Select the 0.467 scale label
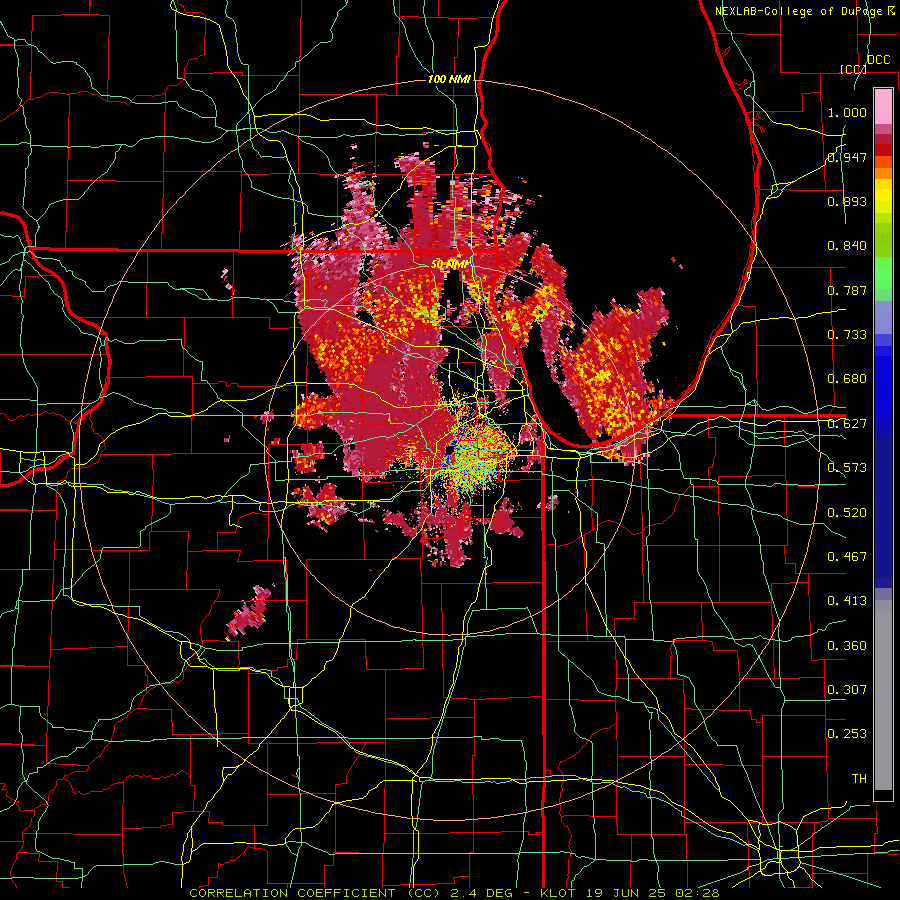Viewport: 900px width, 900px height. [847, 557]
